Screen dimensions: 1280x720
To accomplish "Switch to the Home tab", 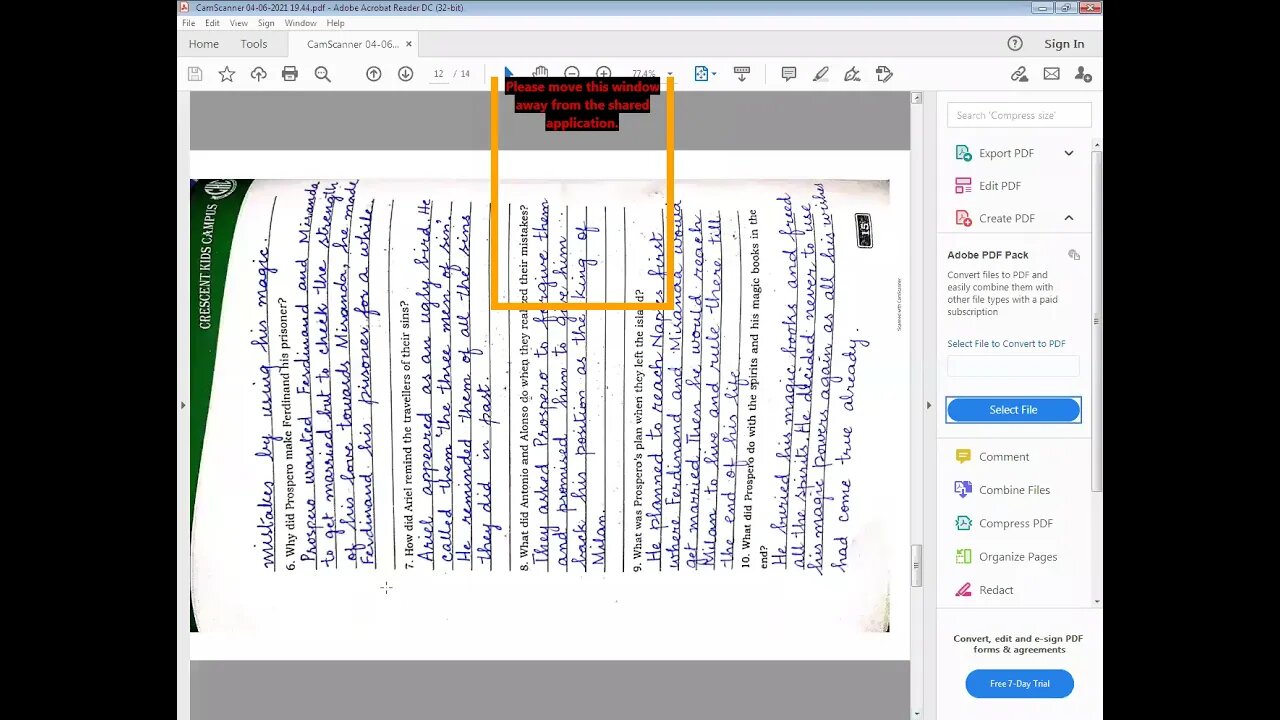I will coord(204,44).
